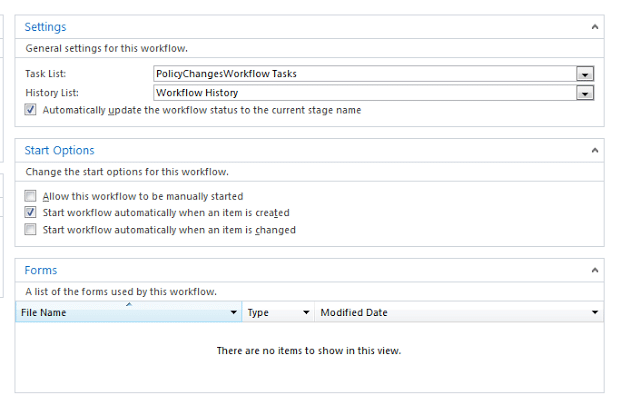The image size is (640, 405).
Task: Toggle automatically update workflow status checkbox
Action: pyautogui.click(x=30, y=110)
